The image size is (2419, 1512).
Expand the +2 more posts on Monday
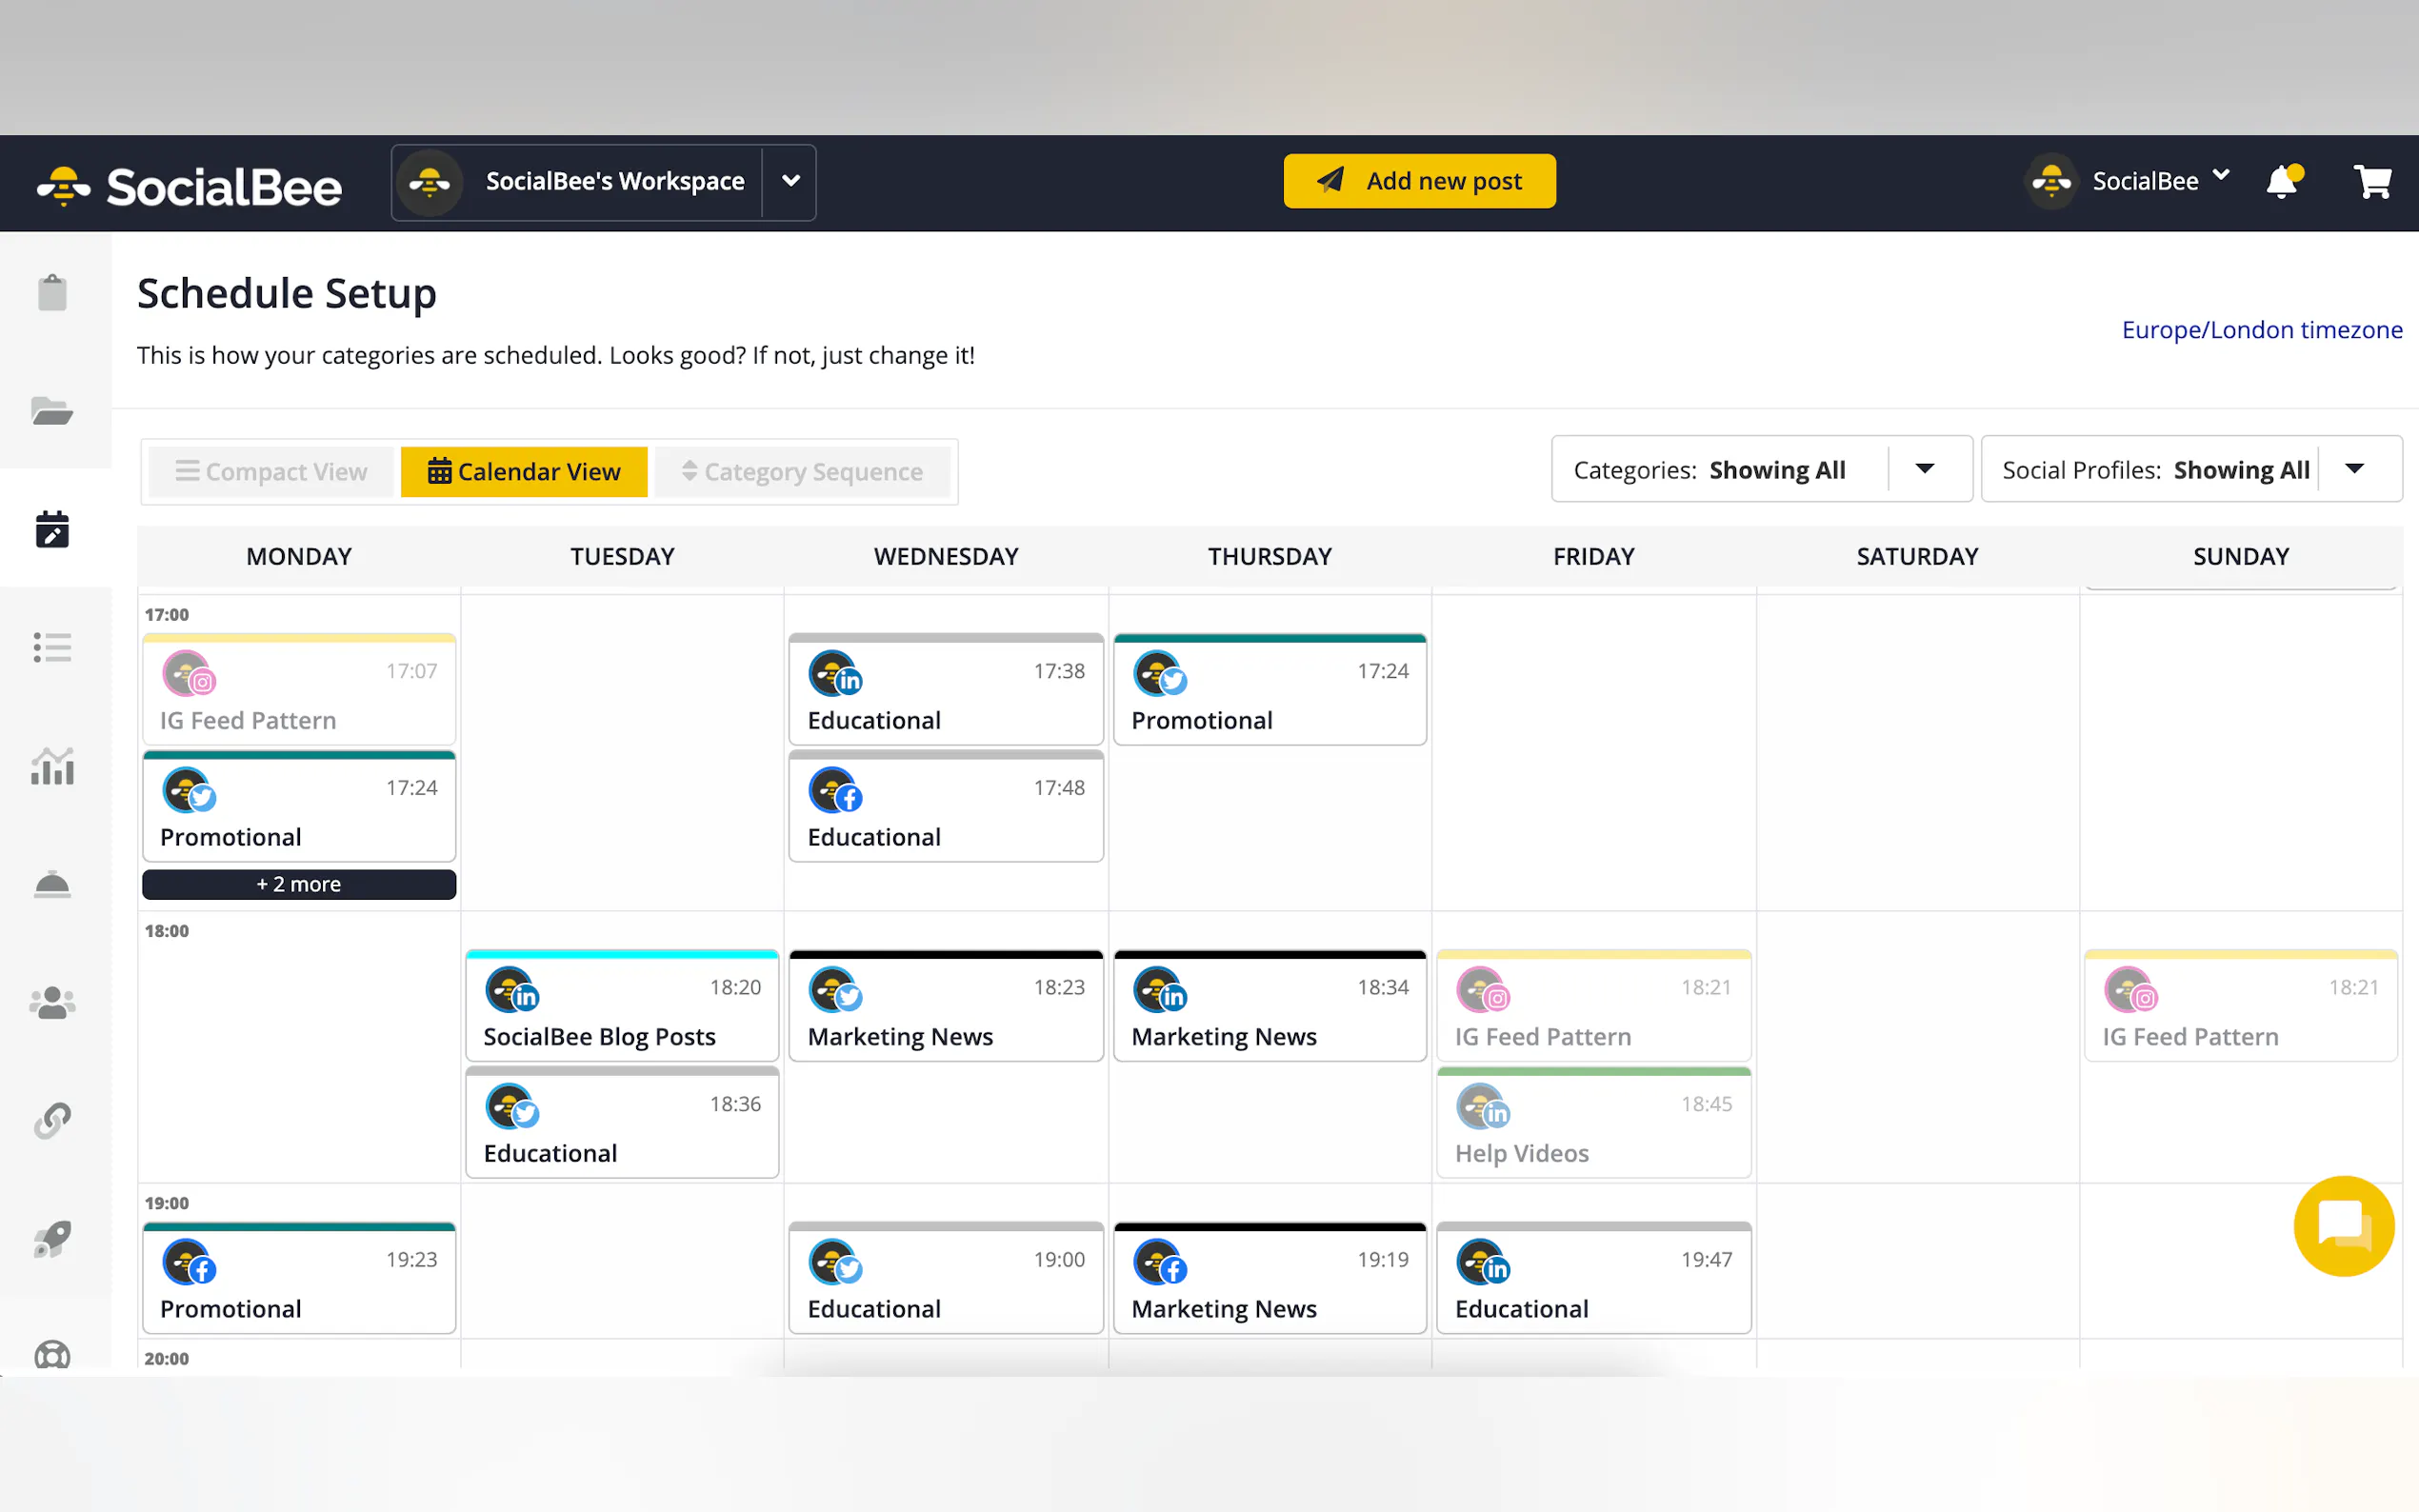pos(299,884)
